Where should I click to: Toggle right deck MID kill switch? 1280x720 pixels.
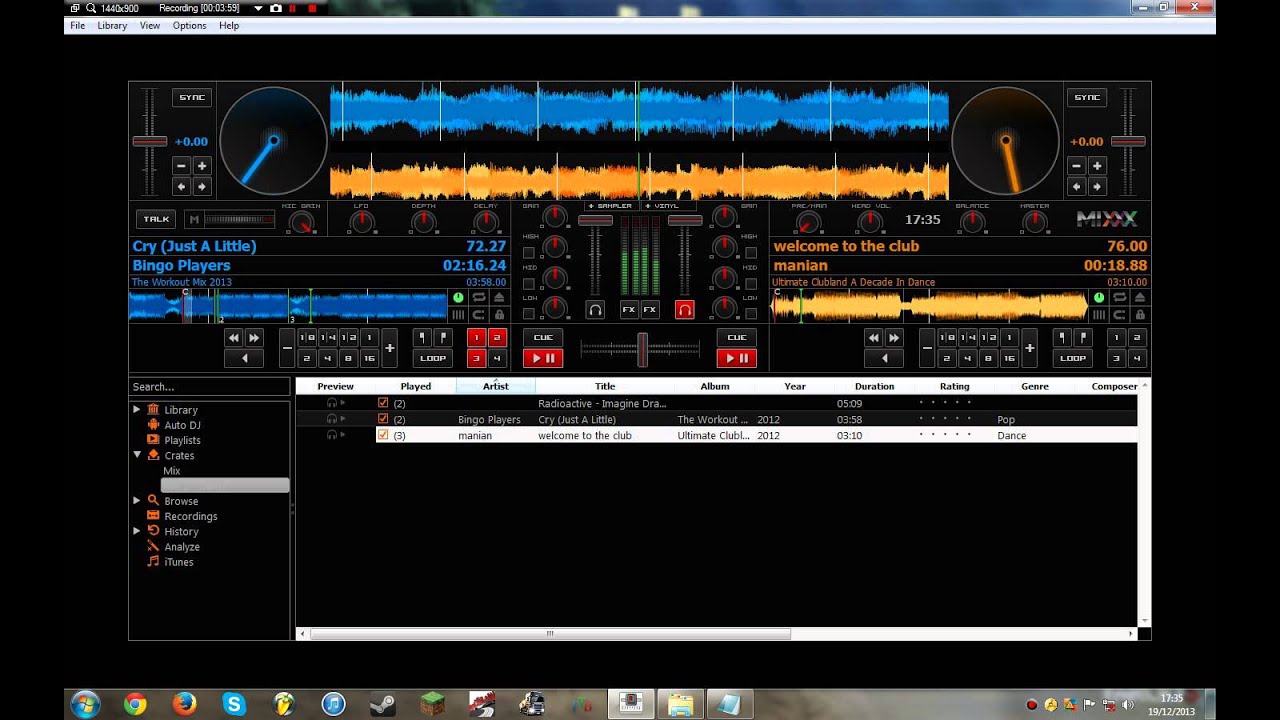(x=753, y=282)
